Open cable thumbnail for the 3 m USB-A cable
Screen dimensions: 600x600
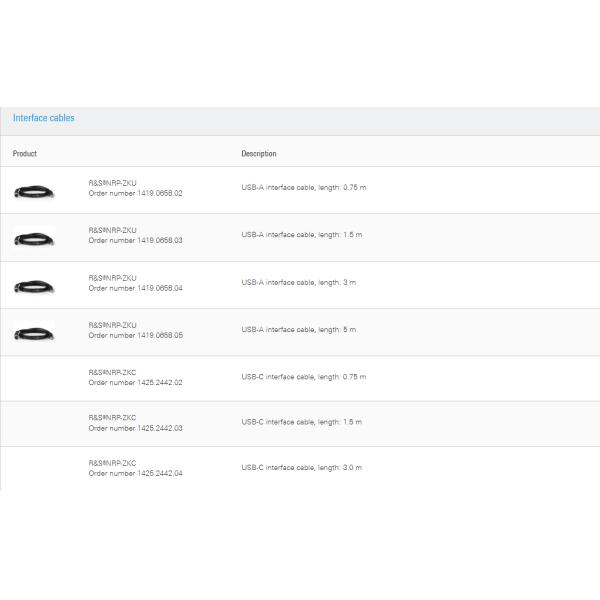[x=34, y=286]
